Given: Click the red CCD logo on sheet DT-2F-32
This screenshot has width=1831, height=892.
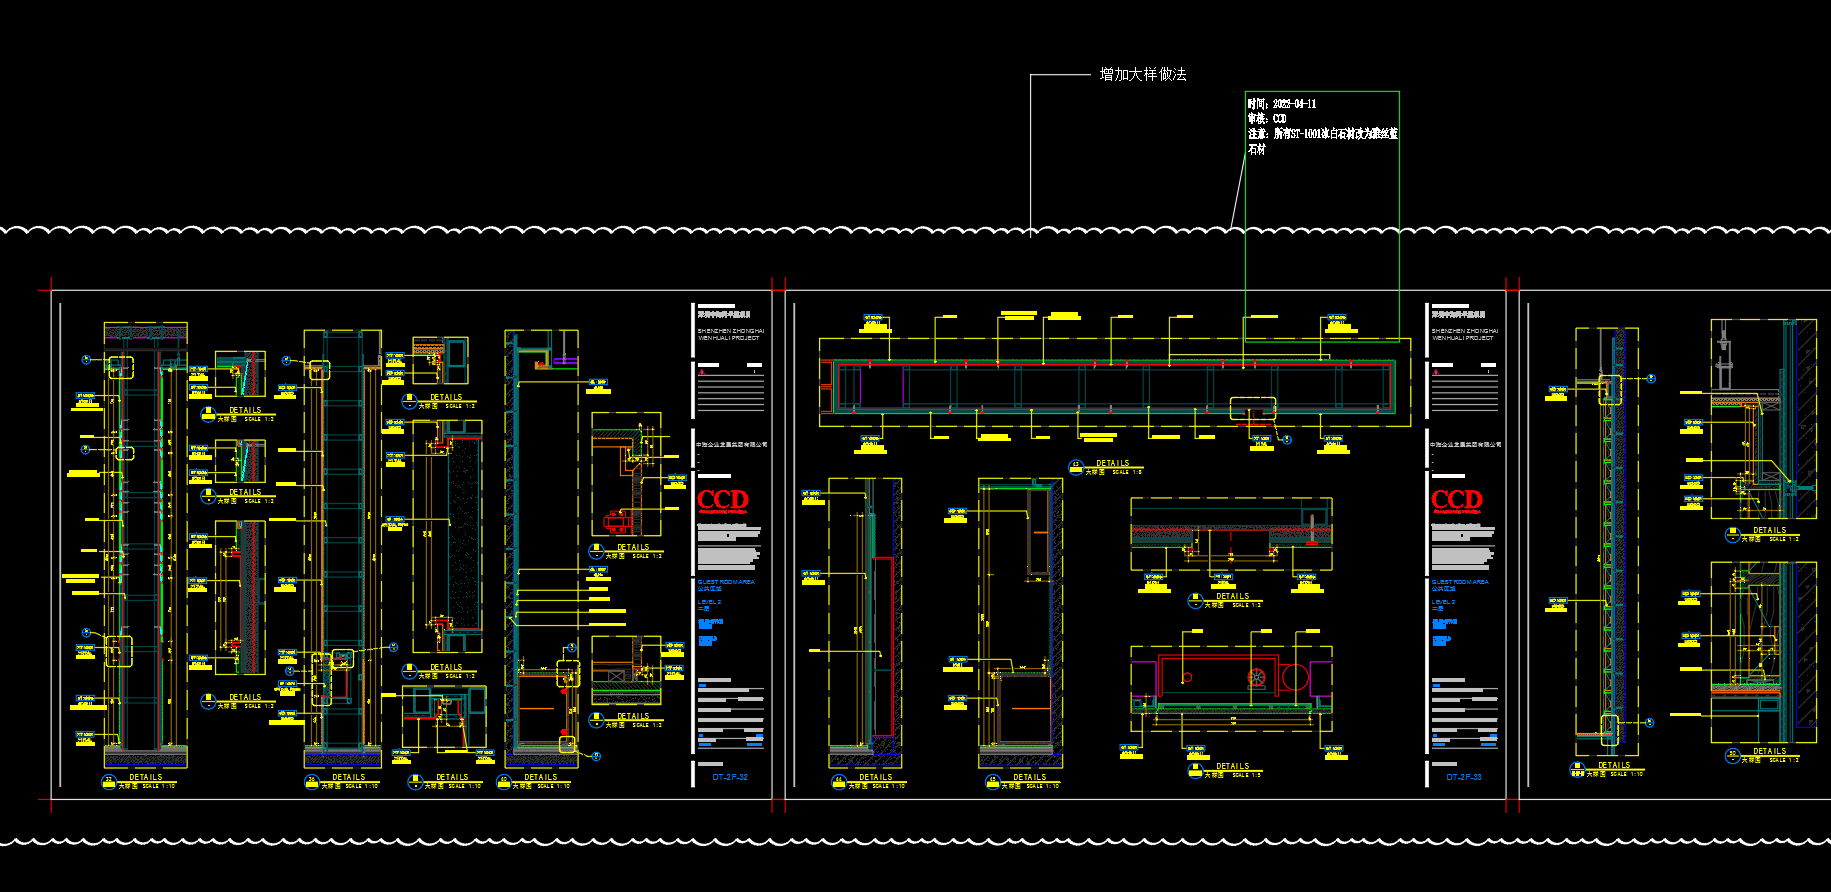Looking at the screenshot, I should (x=722, y=499).
